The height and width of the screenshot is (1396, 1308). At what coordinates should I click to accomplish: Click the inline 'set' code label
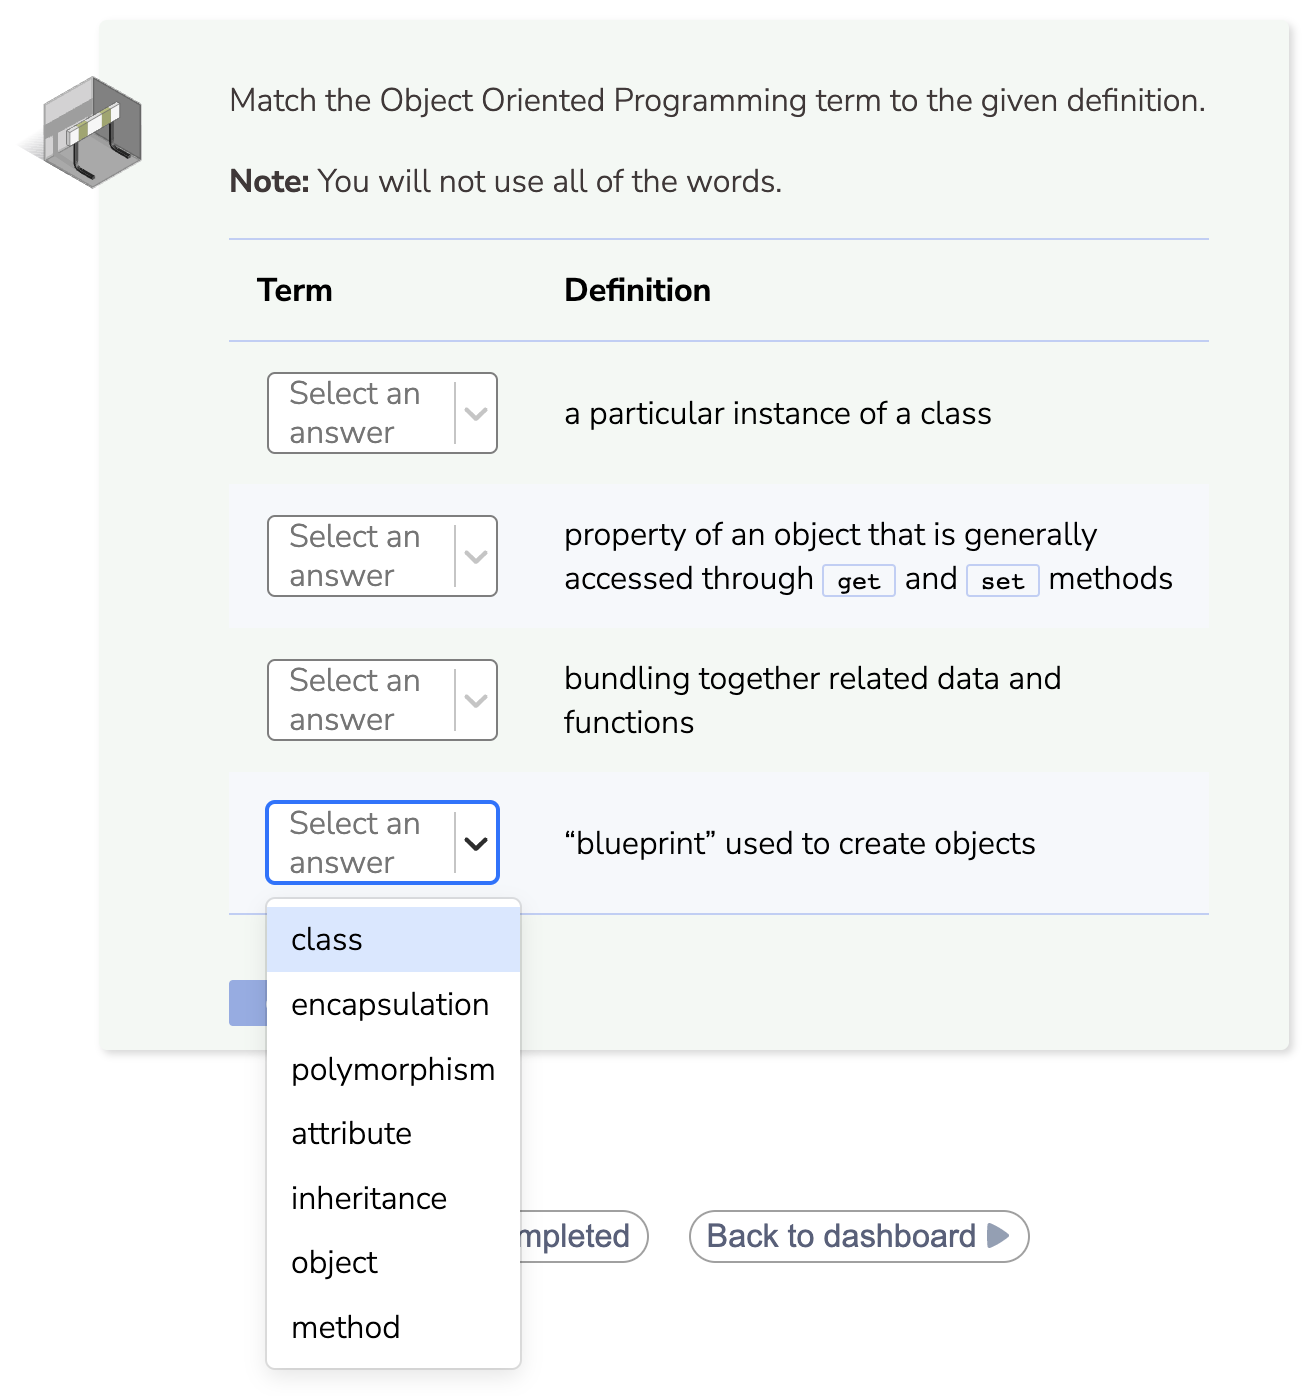point(1002,580)
